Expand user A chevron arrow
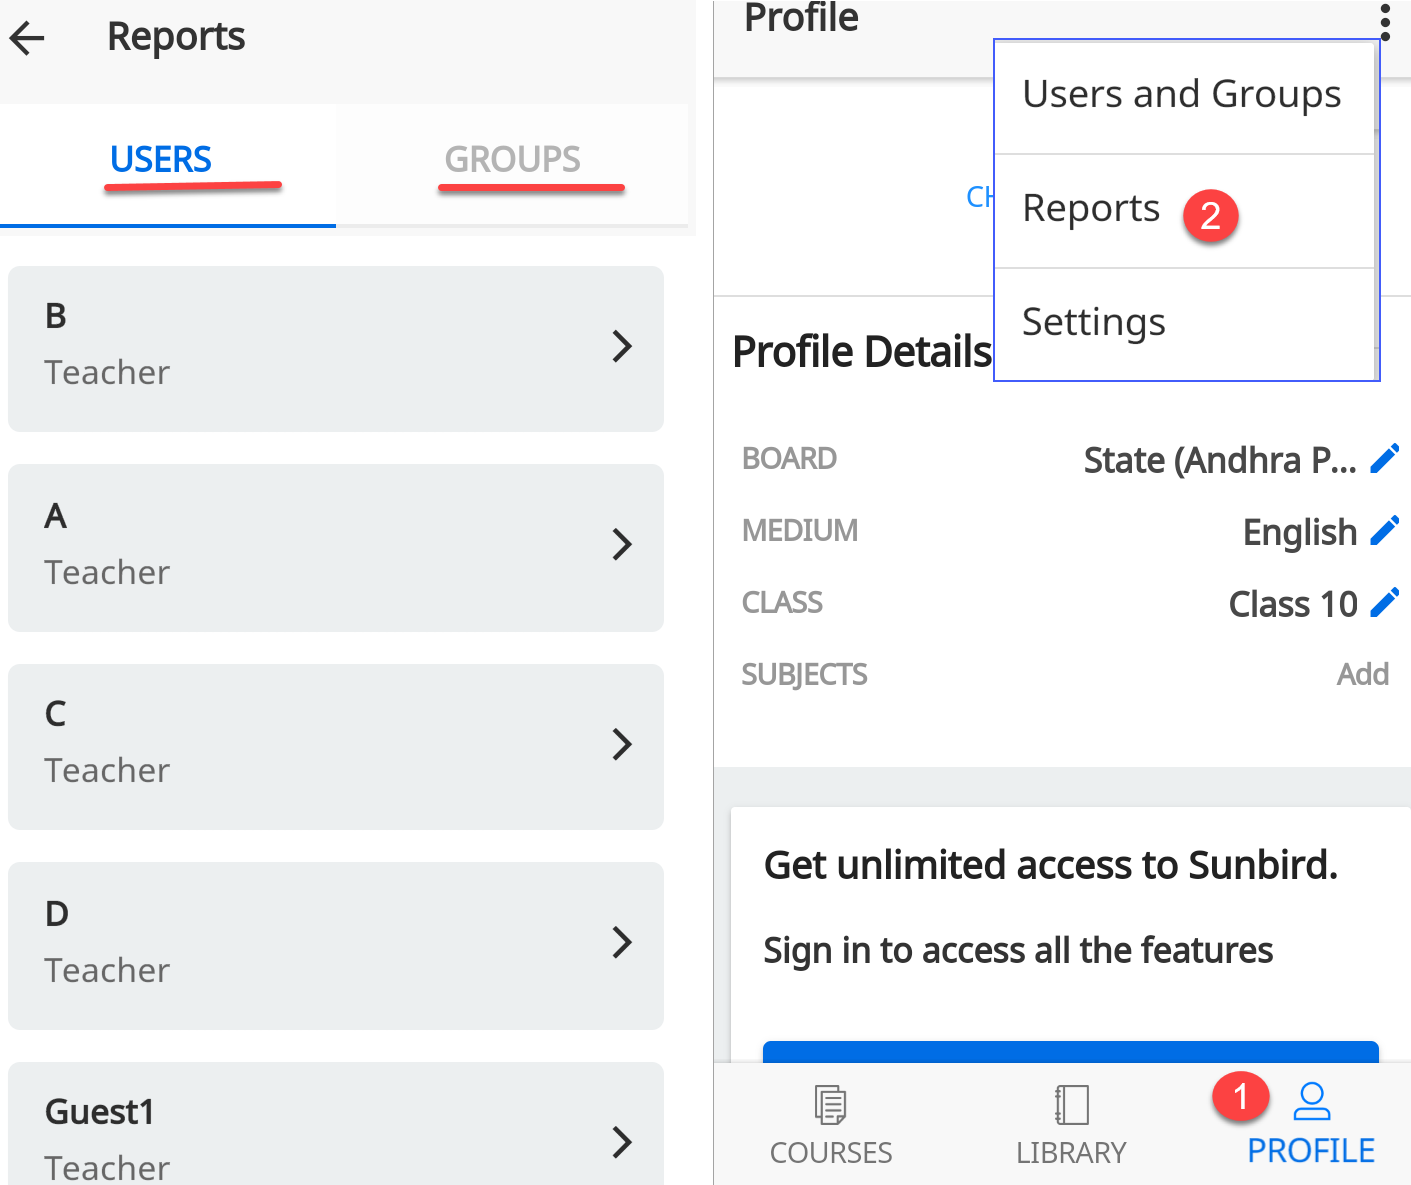Screen dimensions: 1411x1185 coord(622,545)
